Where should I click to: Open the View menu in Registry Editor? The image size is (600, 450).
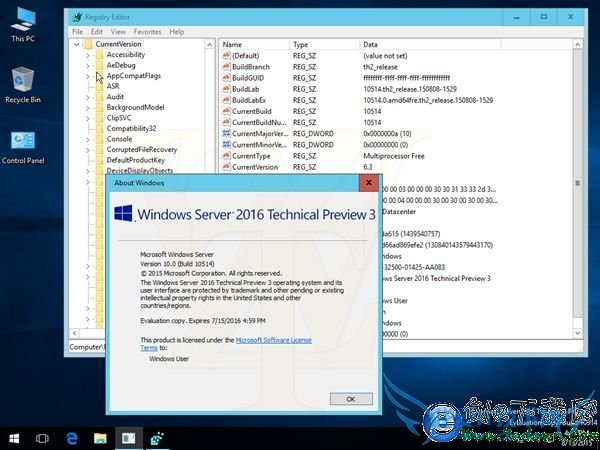118,32
